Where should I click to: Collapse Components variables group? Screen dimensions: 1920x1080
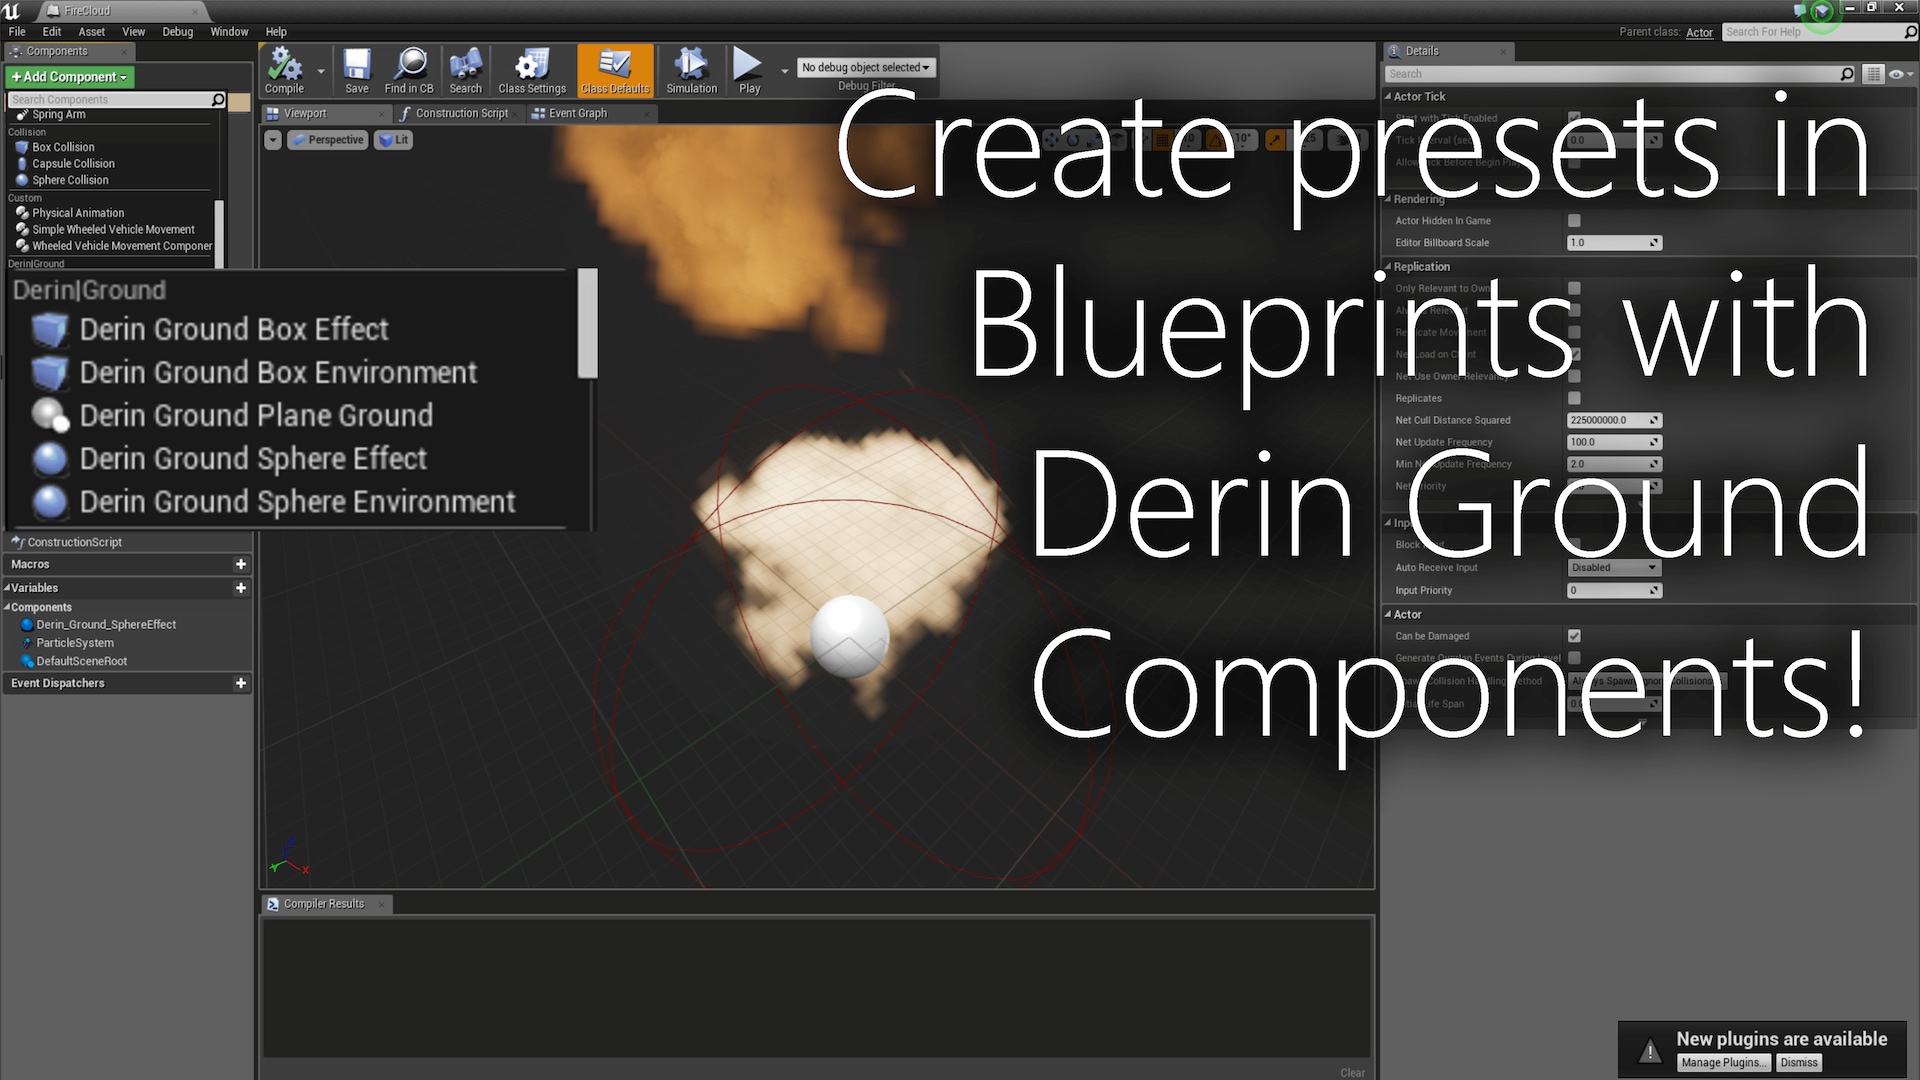pos(7,607)
